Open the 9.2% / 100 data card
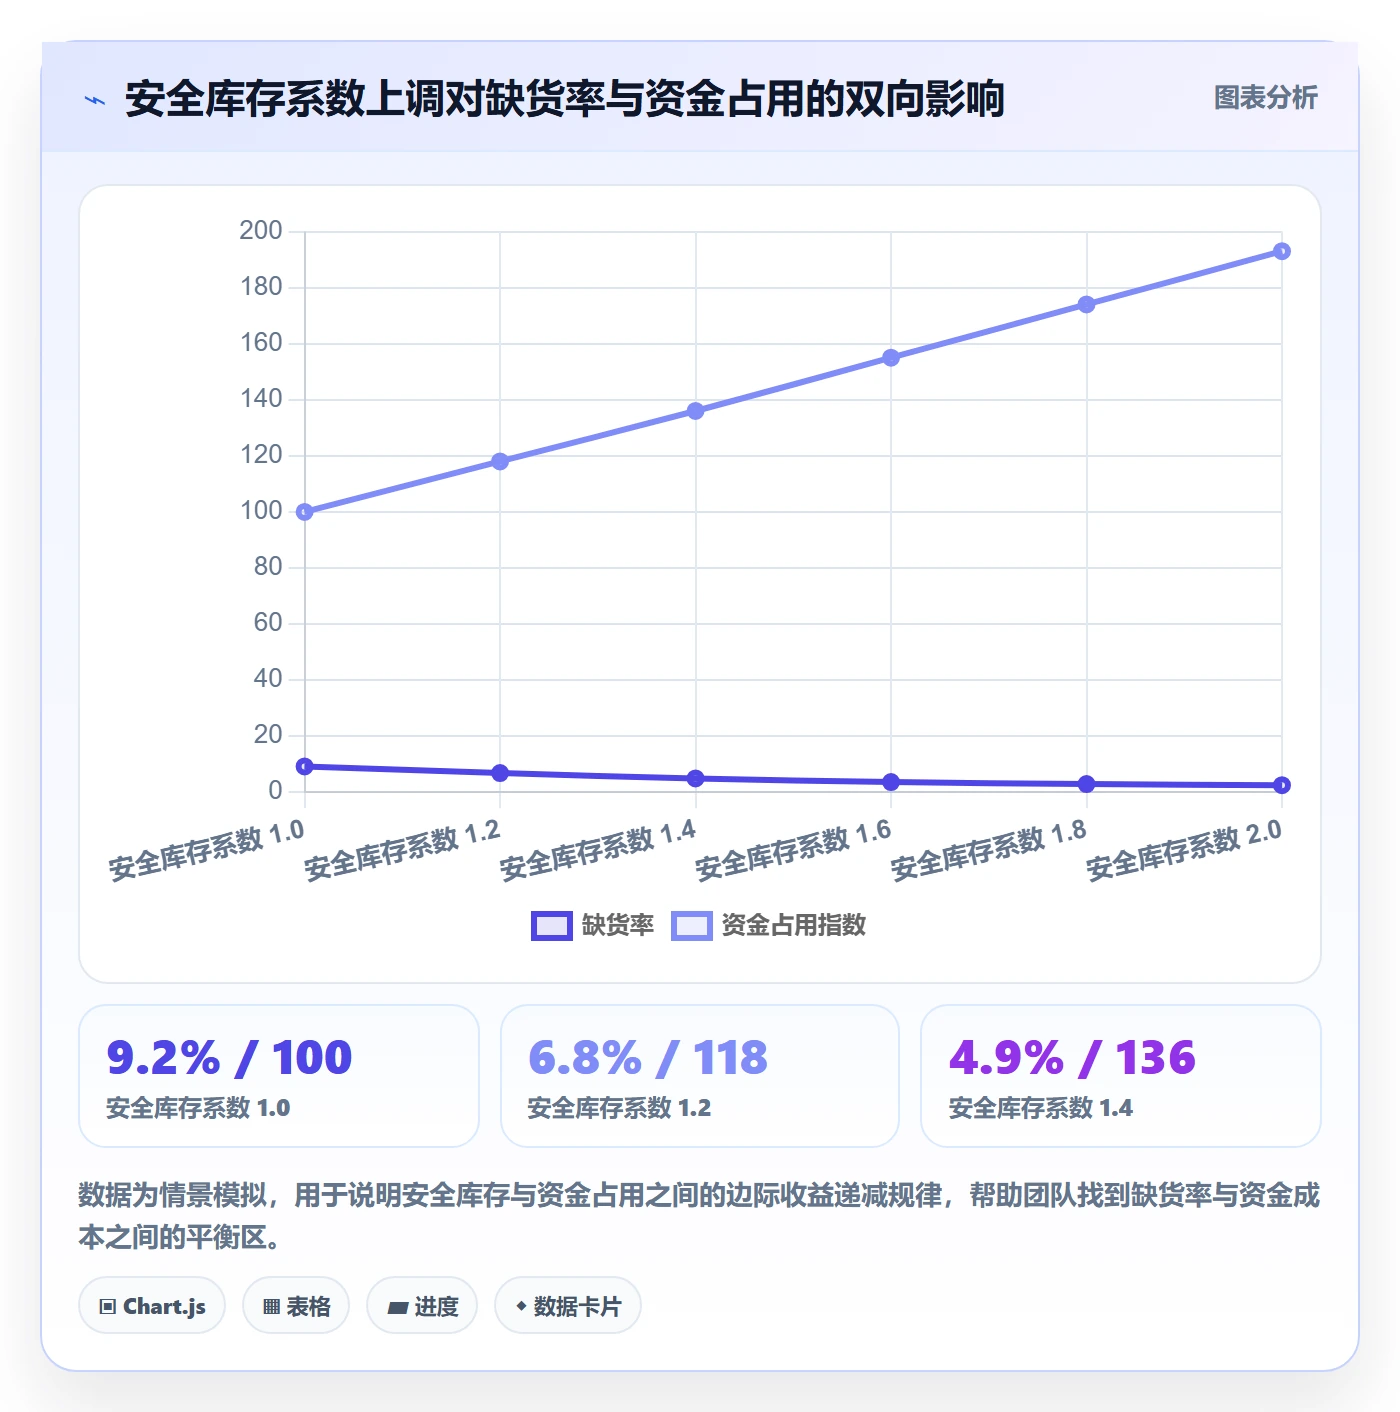Viewport: 1400px width, 1412px height. point(279,1076)
